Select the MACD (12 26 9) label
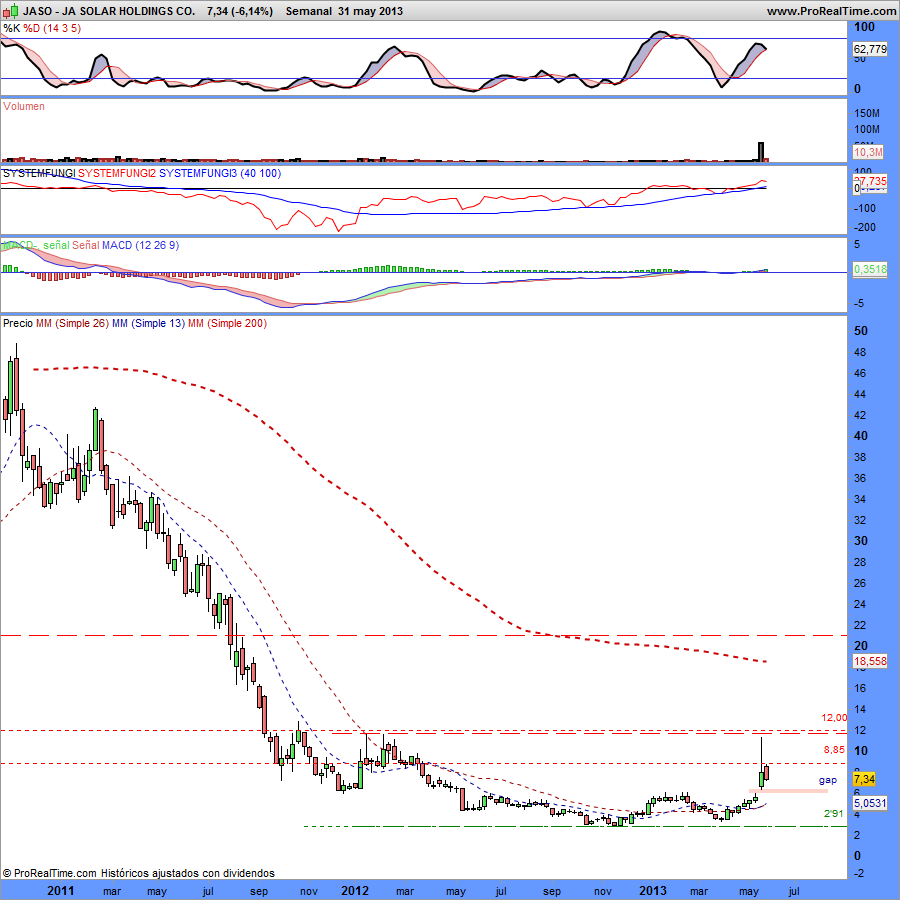Image resolution: width=900 pixels, height=900 pixels. pos(140,245)
